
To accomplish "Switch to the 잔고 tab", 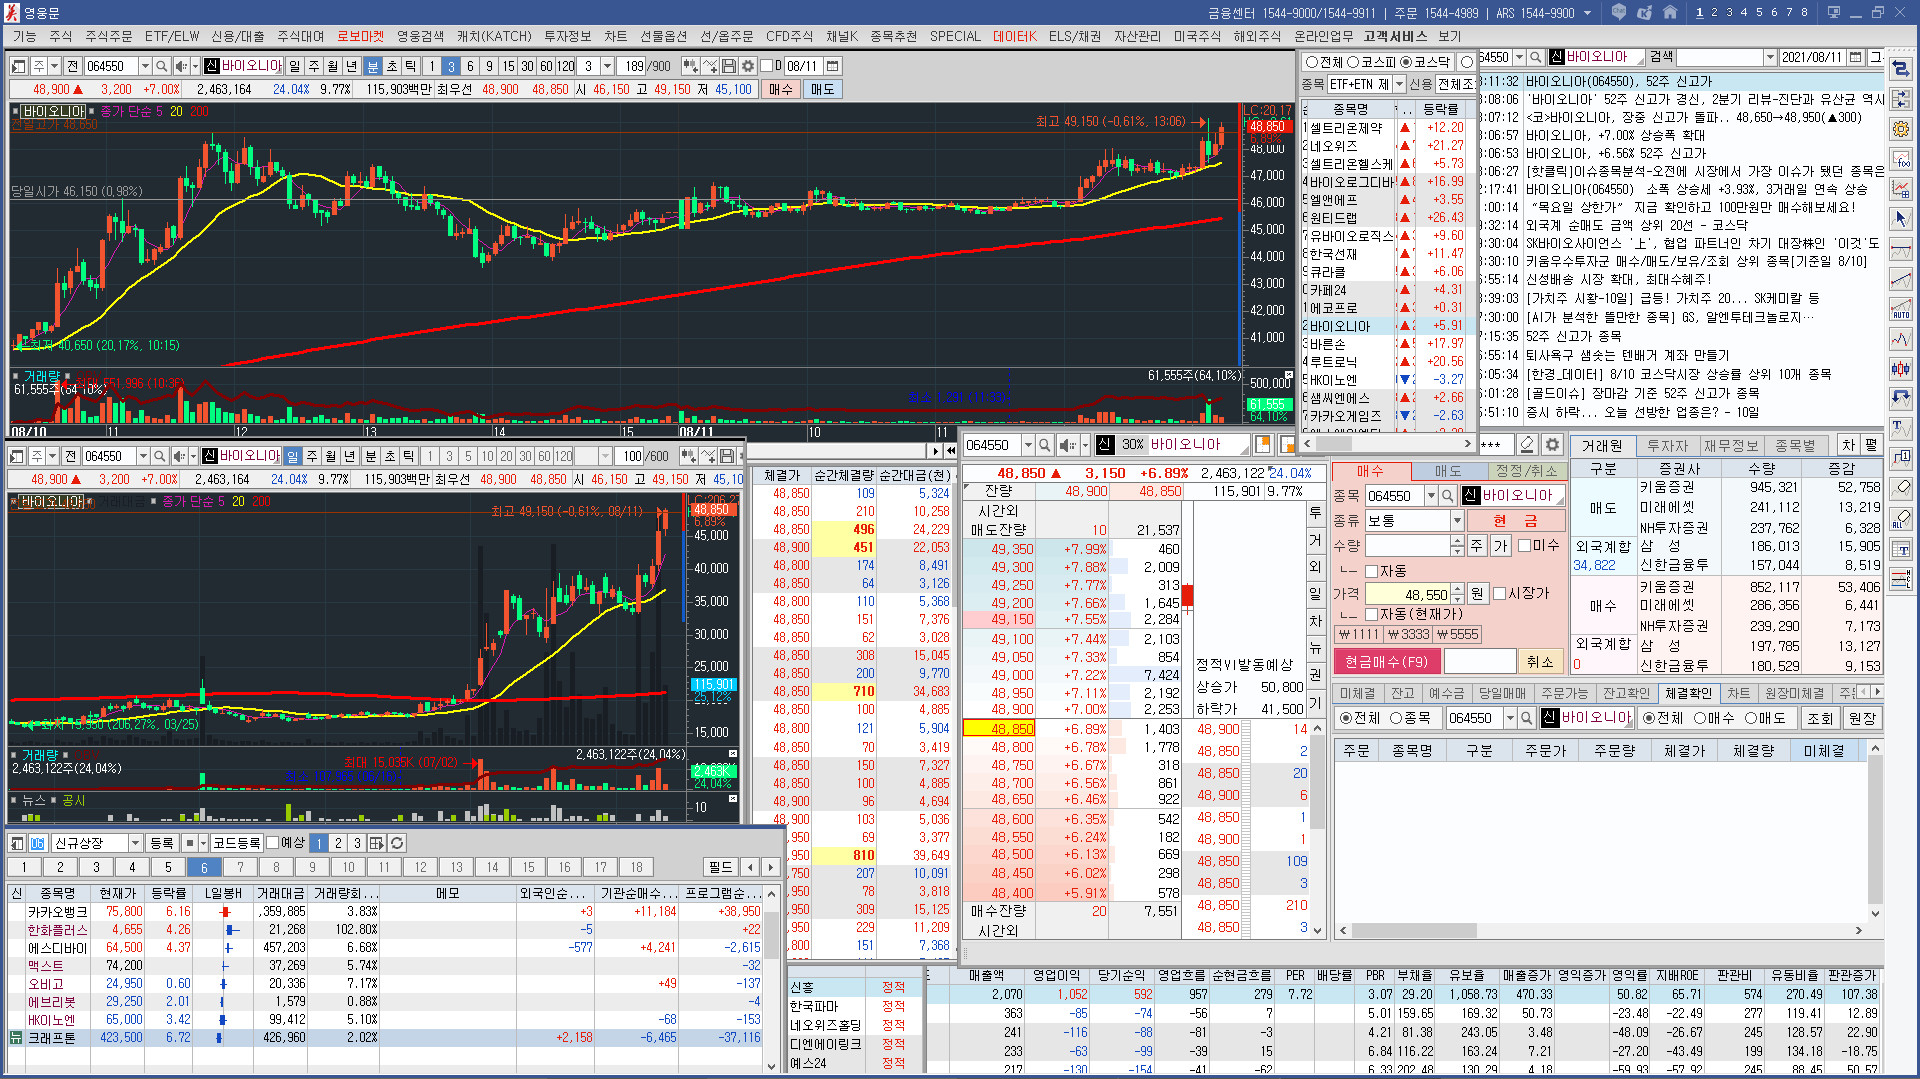I will [1402, 693].
